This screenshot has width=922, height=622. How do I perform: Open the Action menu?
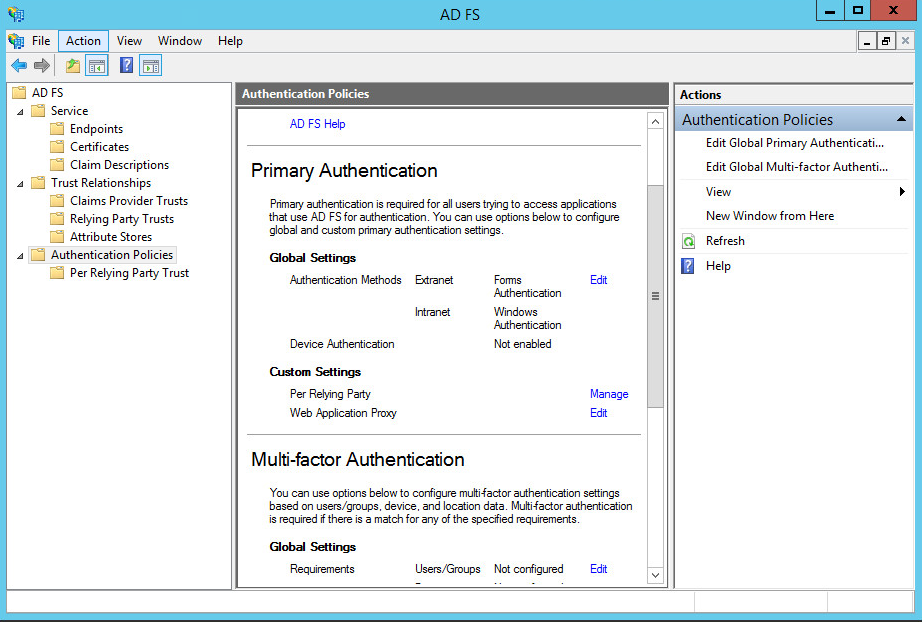point(83,41)
